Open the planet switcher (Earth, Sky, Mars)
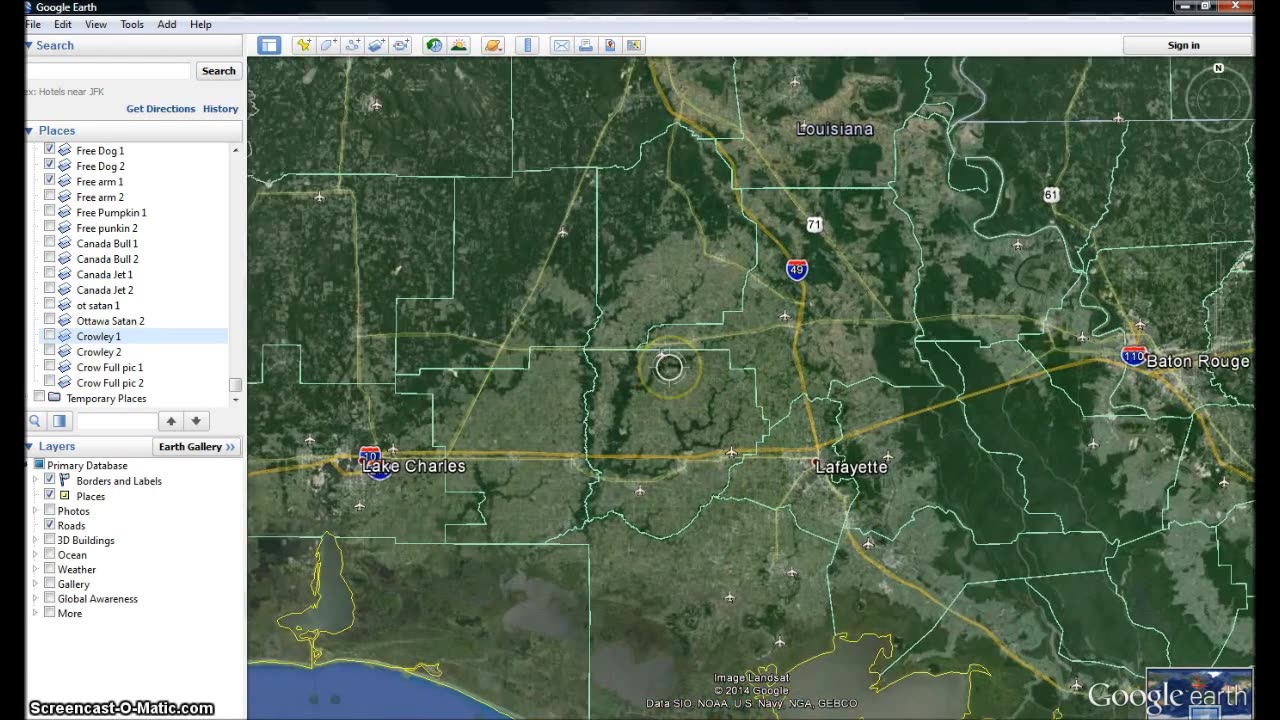This screenshot has height=720, width=1280. pos(492,45)
